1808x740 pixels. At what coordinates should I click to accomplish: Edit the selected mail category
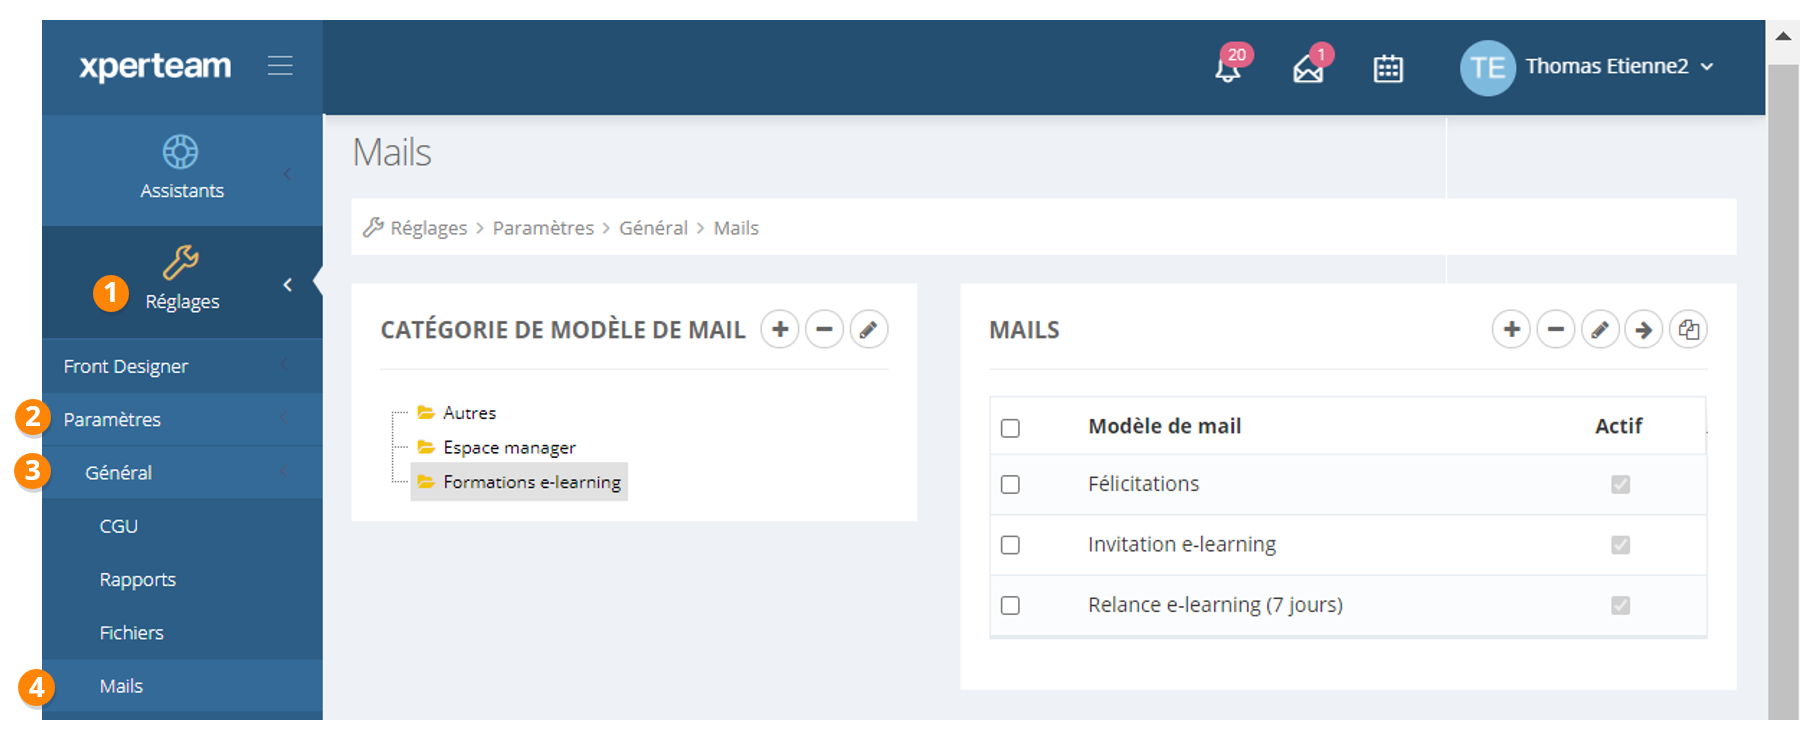[x=868, y=329]
